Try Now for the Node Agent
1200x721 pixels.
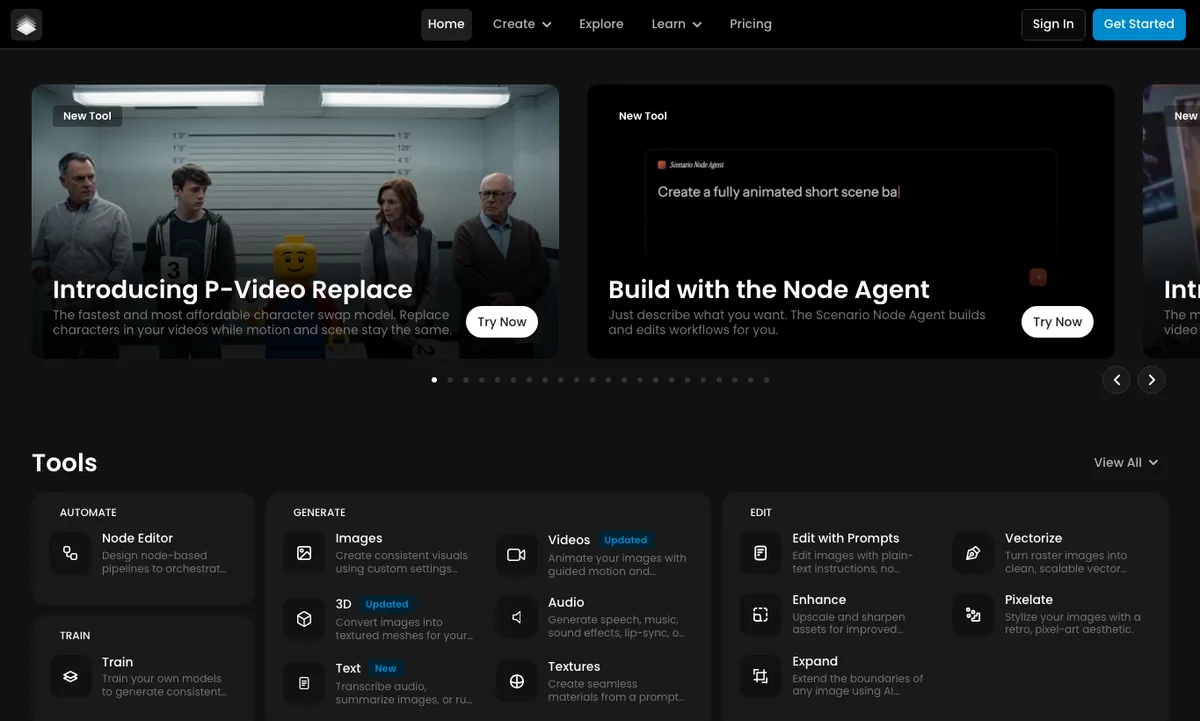(1058, 322)
